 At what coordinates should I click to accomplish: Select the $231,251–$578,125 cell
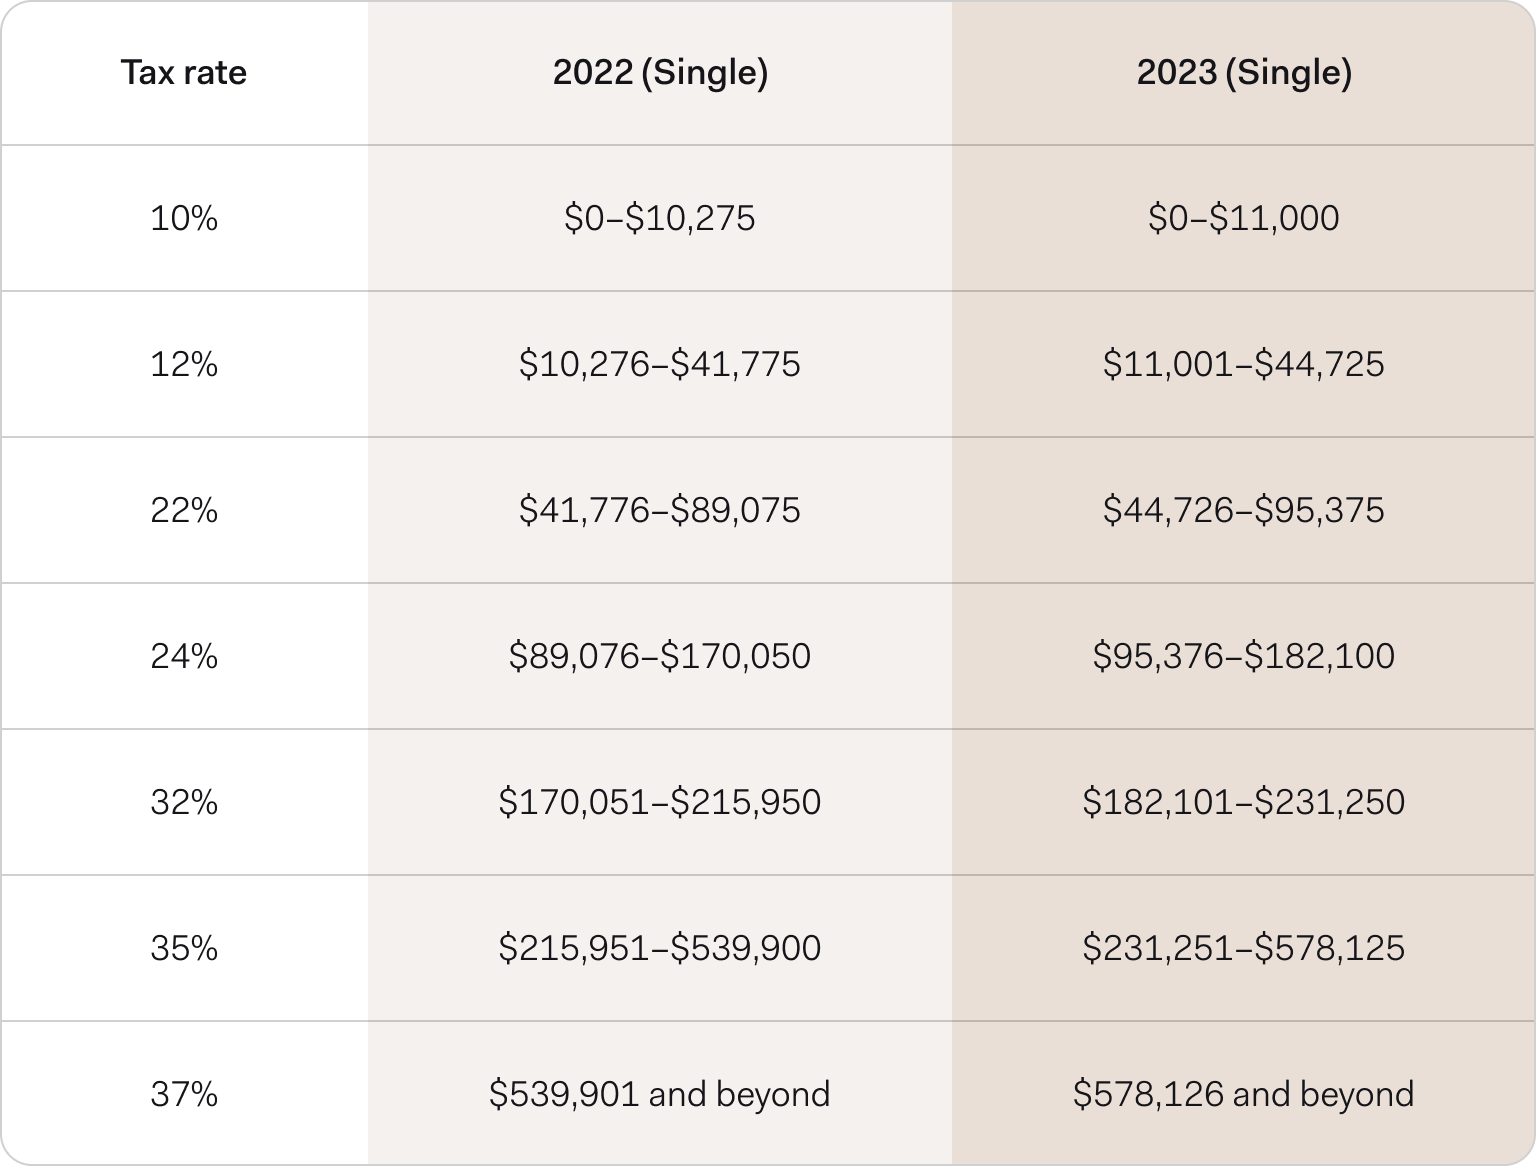(x=1244, y=948)
